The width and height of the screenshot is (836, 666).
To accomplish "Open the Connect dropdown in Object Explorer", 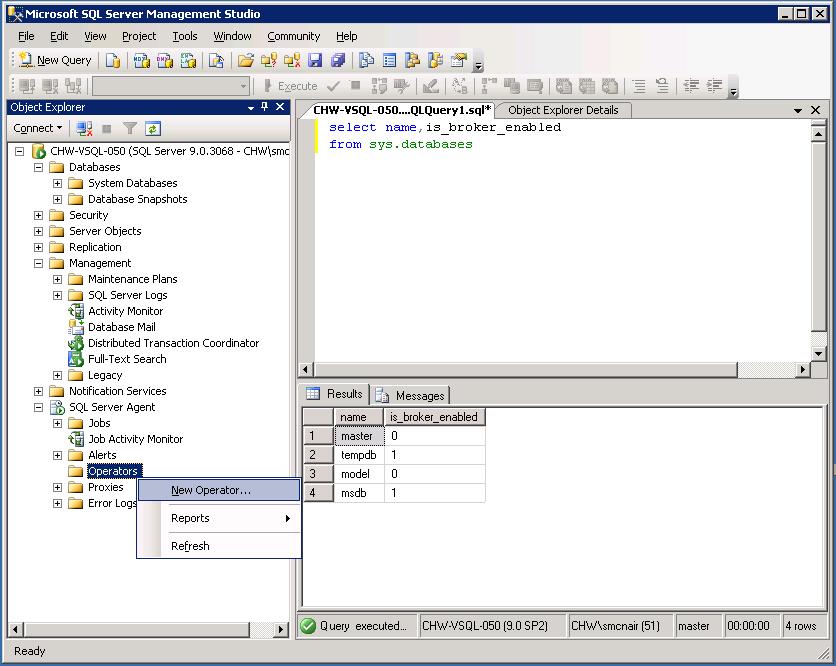I will [37, 129].
